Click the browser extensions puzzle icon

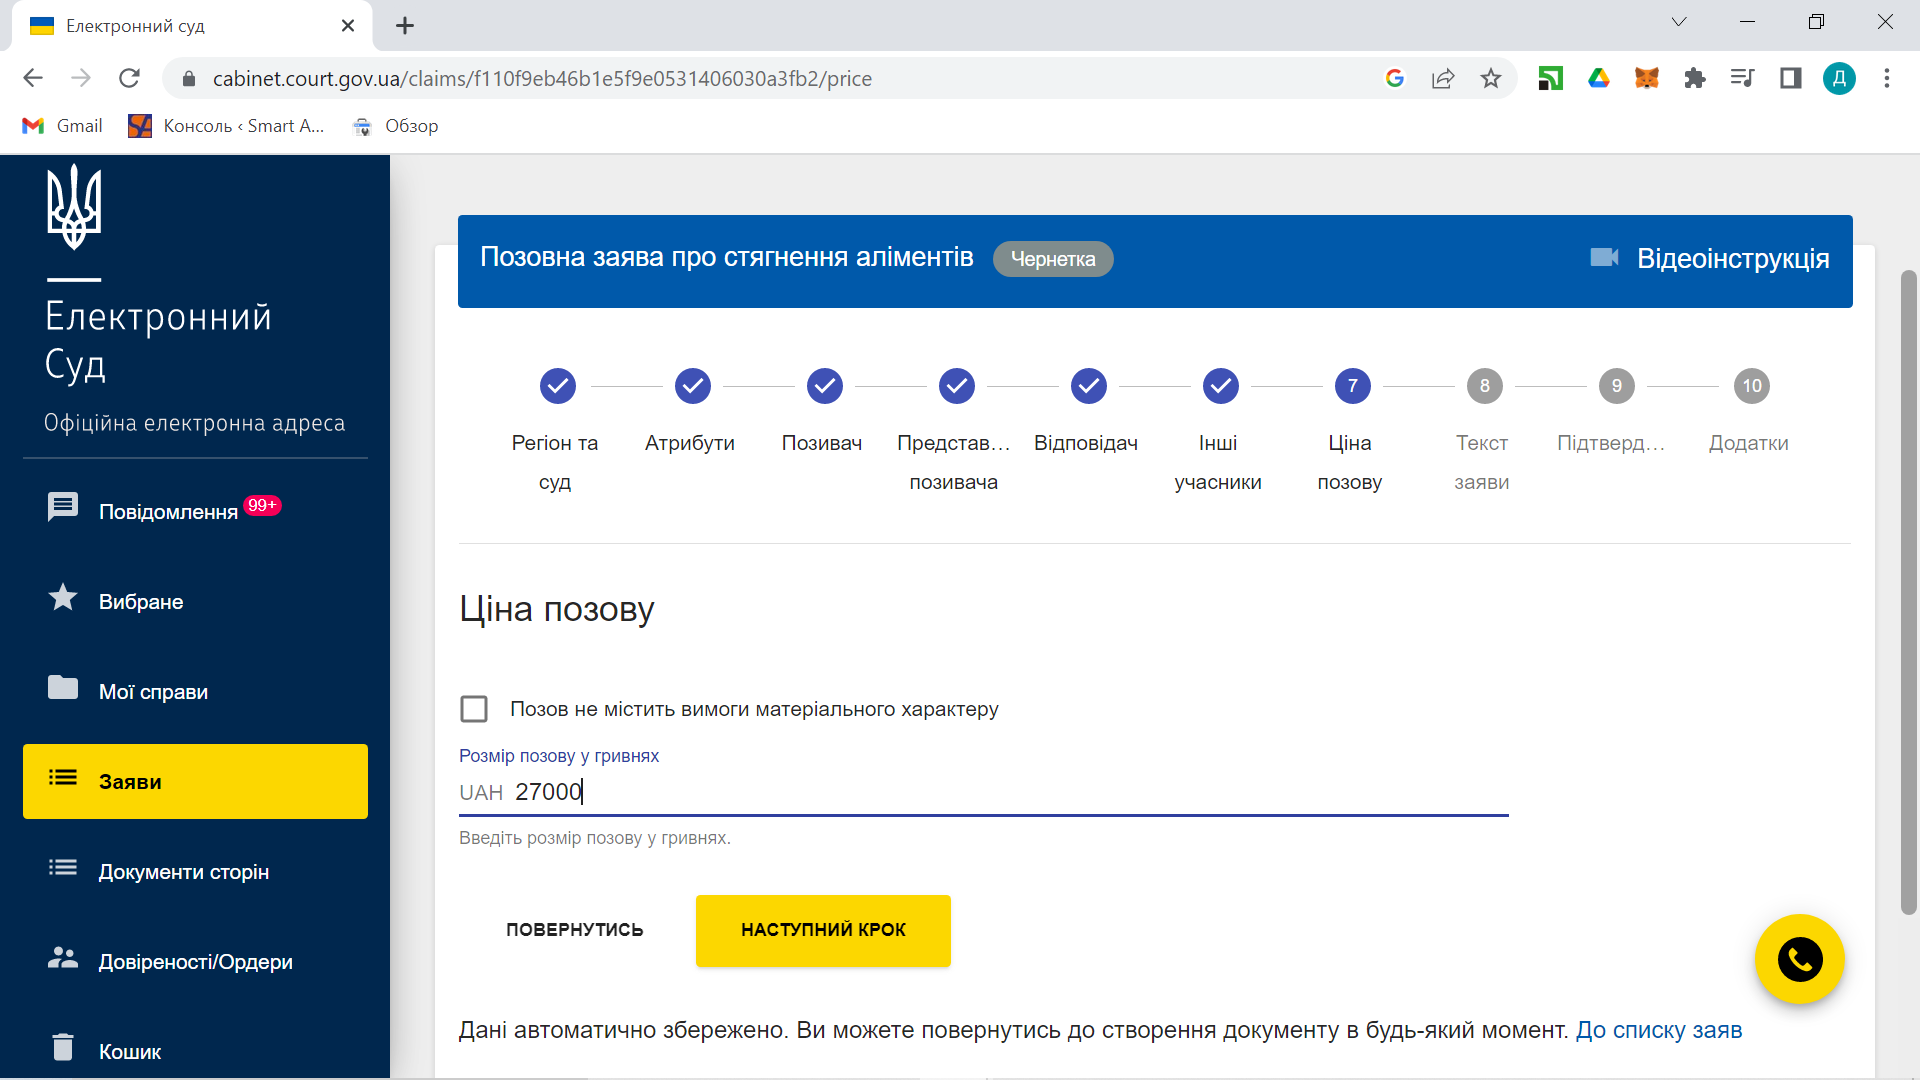tap(1694, 78)
